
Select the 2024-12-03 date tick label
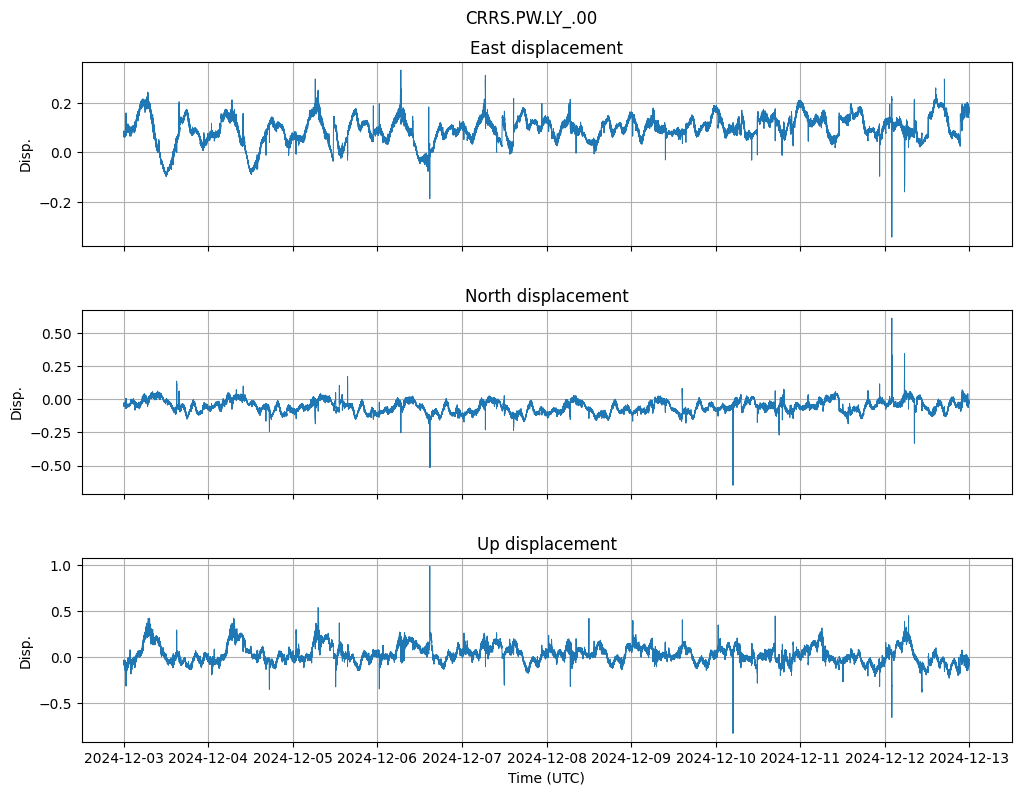tap(124, 759)
